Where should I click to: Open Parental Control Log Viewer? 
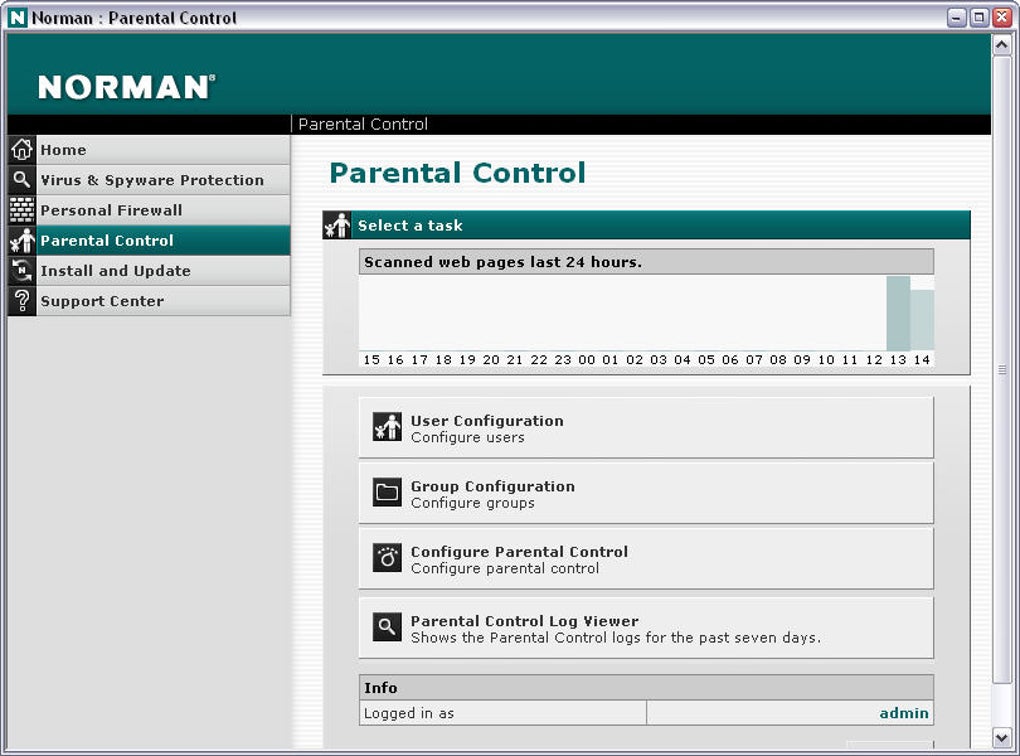click(646, 627)
